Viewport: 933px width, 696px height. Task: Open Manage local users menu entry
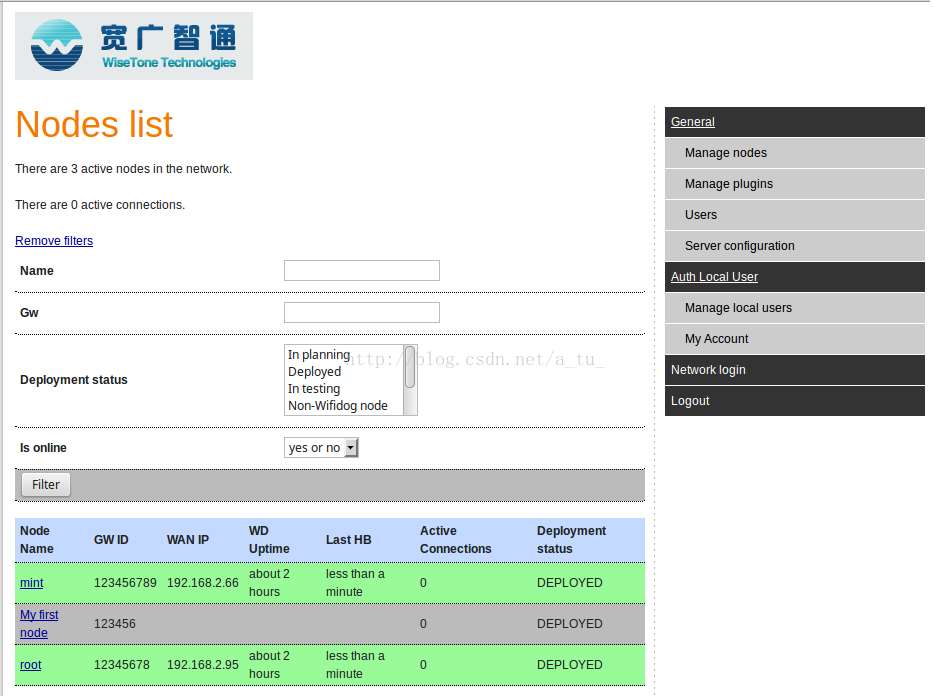point(738,308)
